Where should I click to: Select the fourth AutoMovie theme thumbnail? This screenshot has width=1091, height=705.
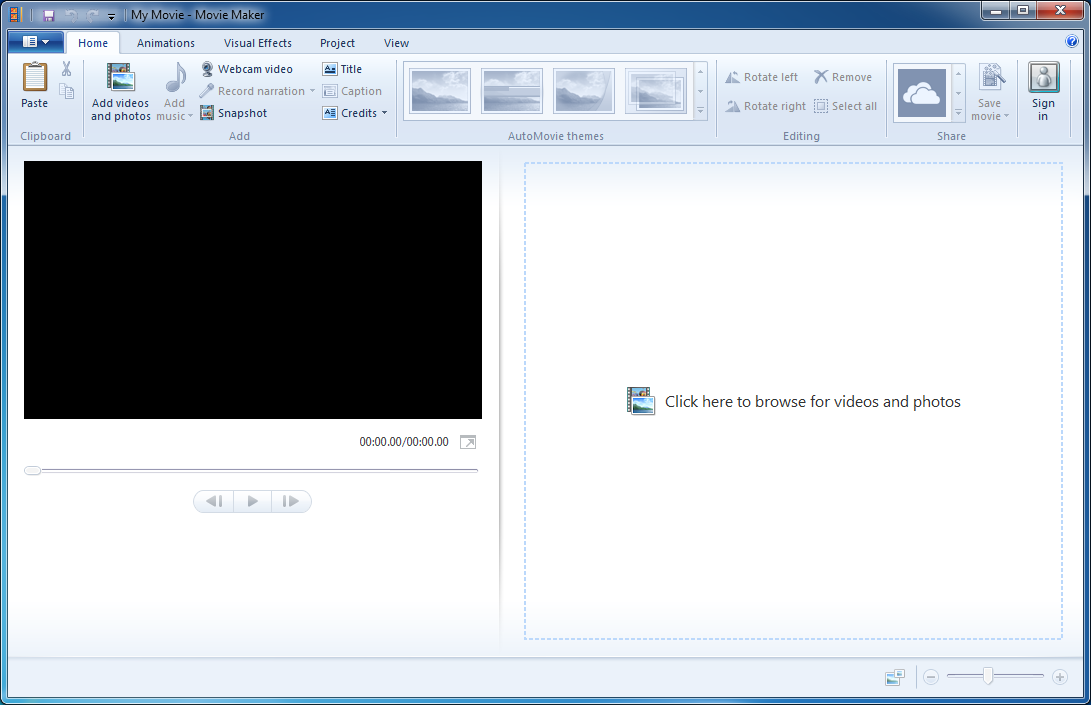pos(655,90)
